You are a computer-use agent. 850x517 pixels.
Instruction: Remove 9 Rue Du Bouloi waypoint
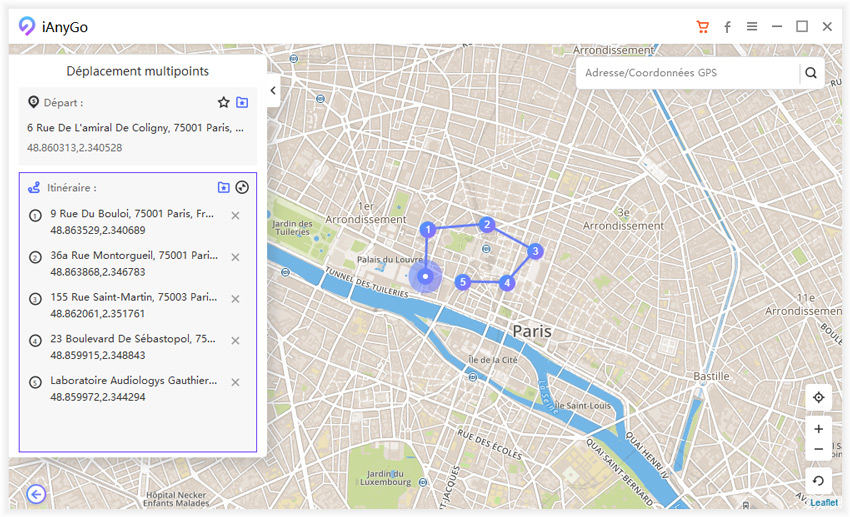pos(235,216)
